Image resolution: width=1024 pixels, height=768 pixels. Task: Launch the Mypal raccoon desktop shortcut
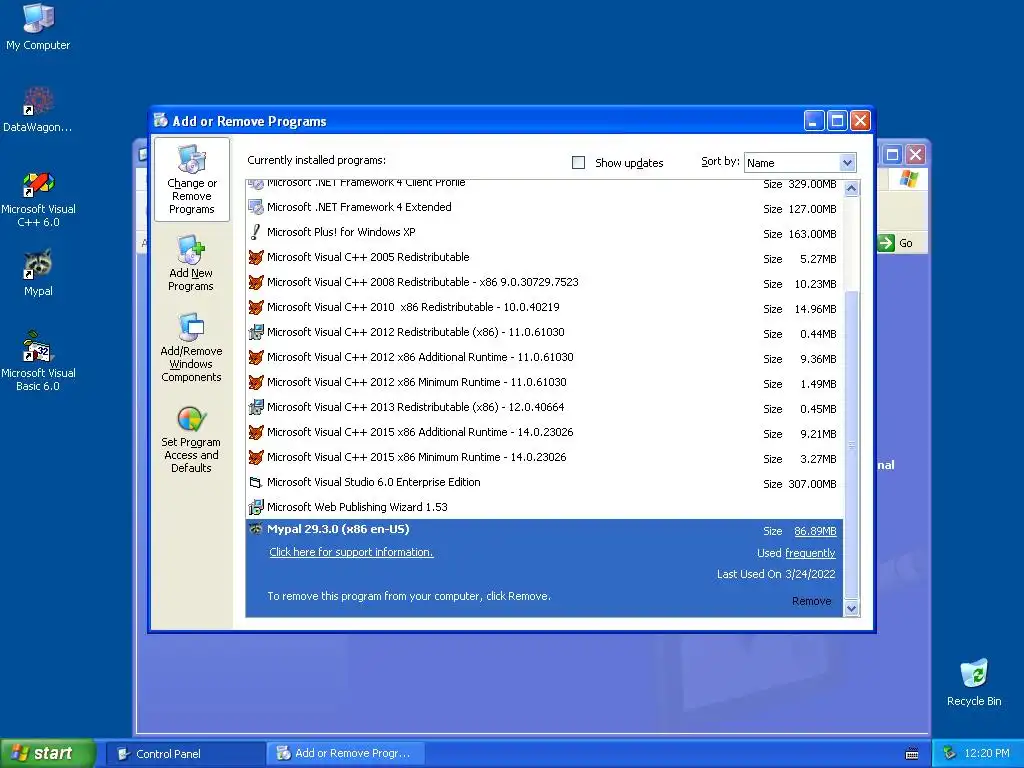pyautogui.click(x=38, y=273)
